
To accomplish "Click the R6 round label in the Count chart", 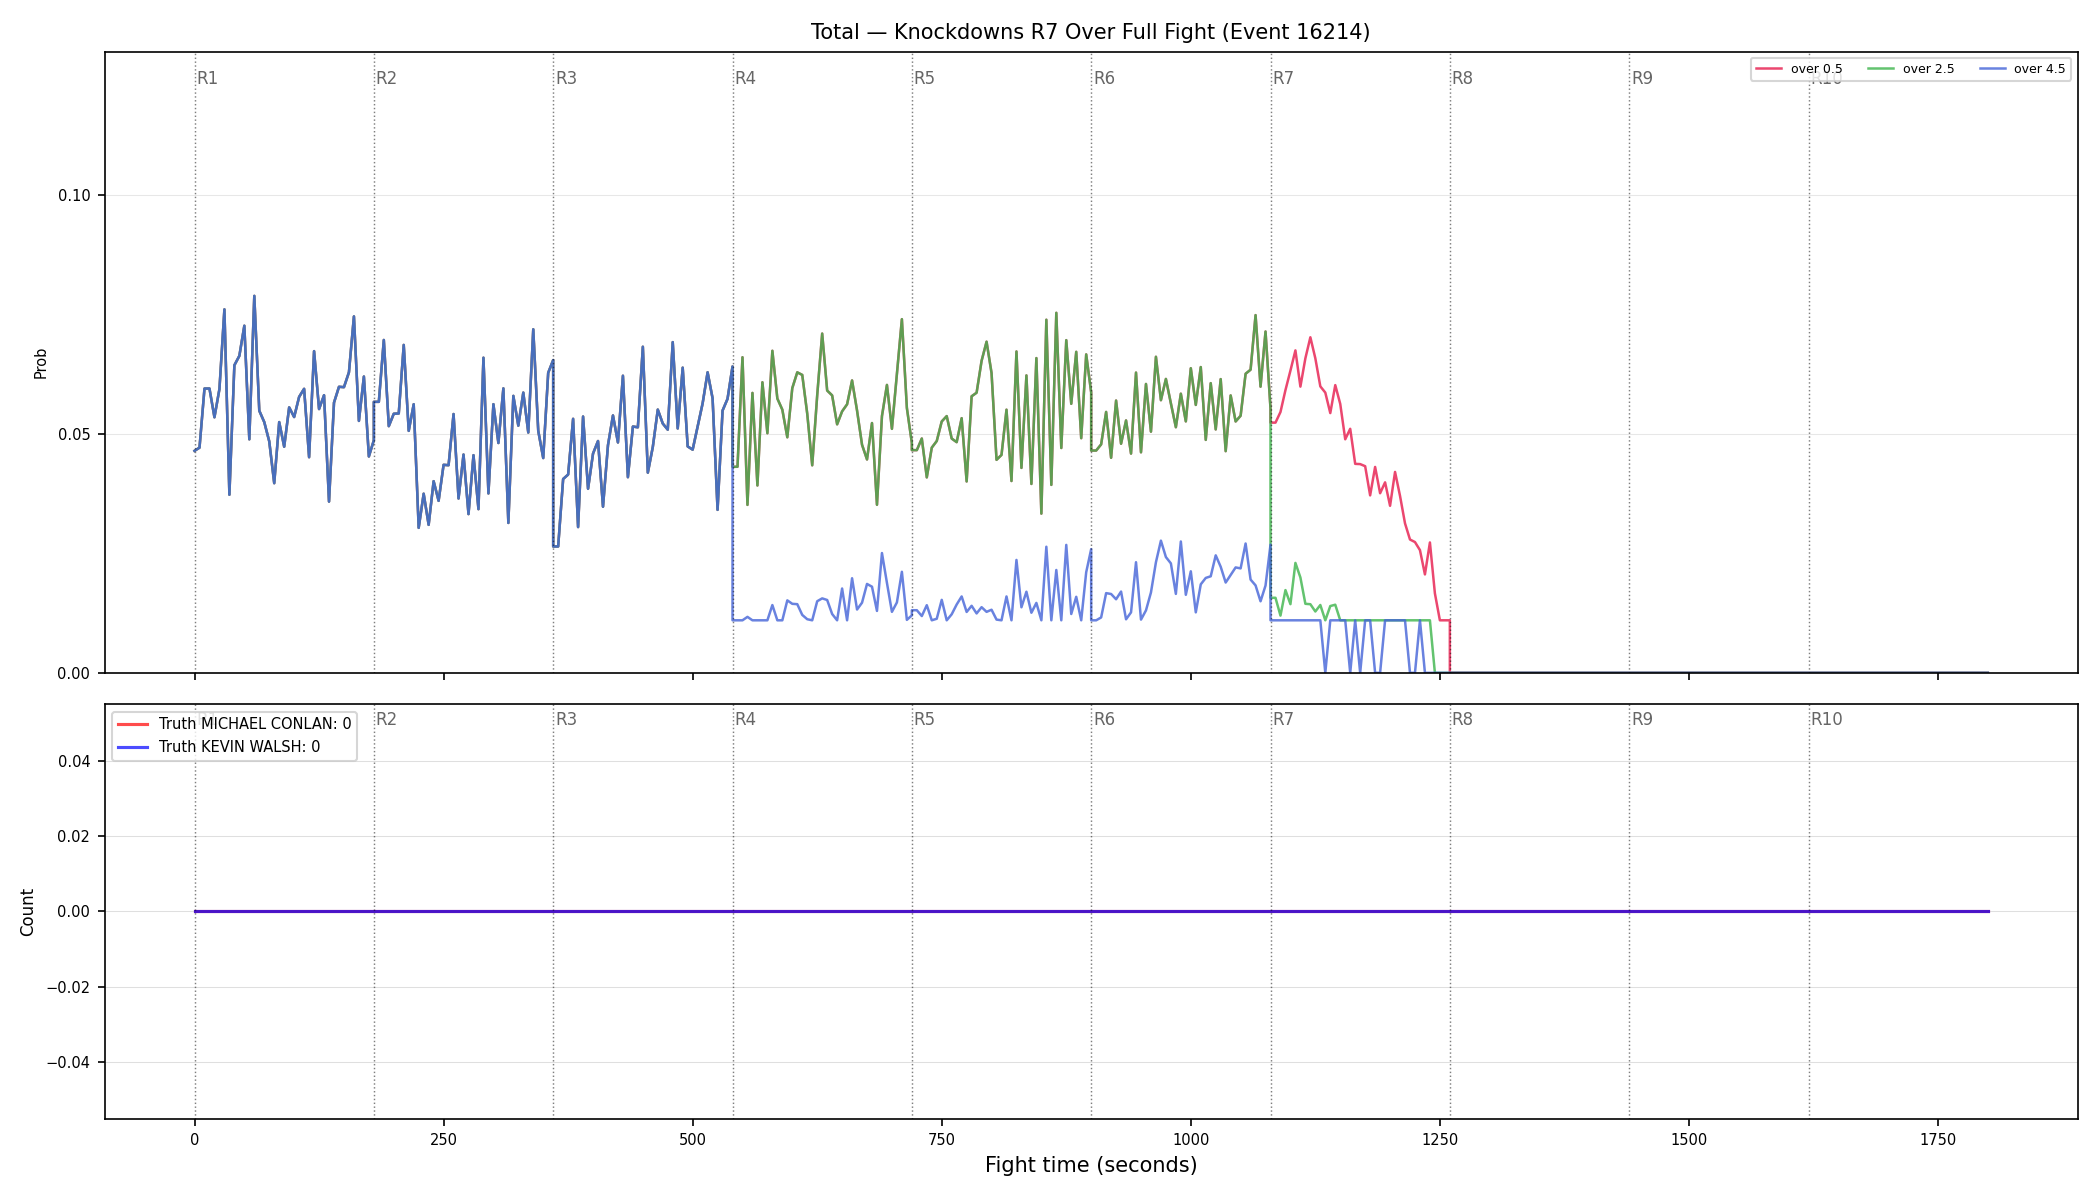I will tap(1104, 719).
